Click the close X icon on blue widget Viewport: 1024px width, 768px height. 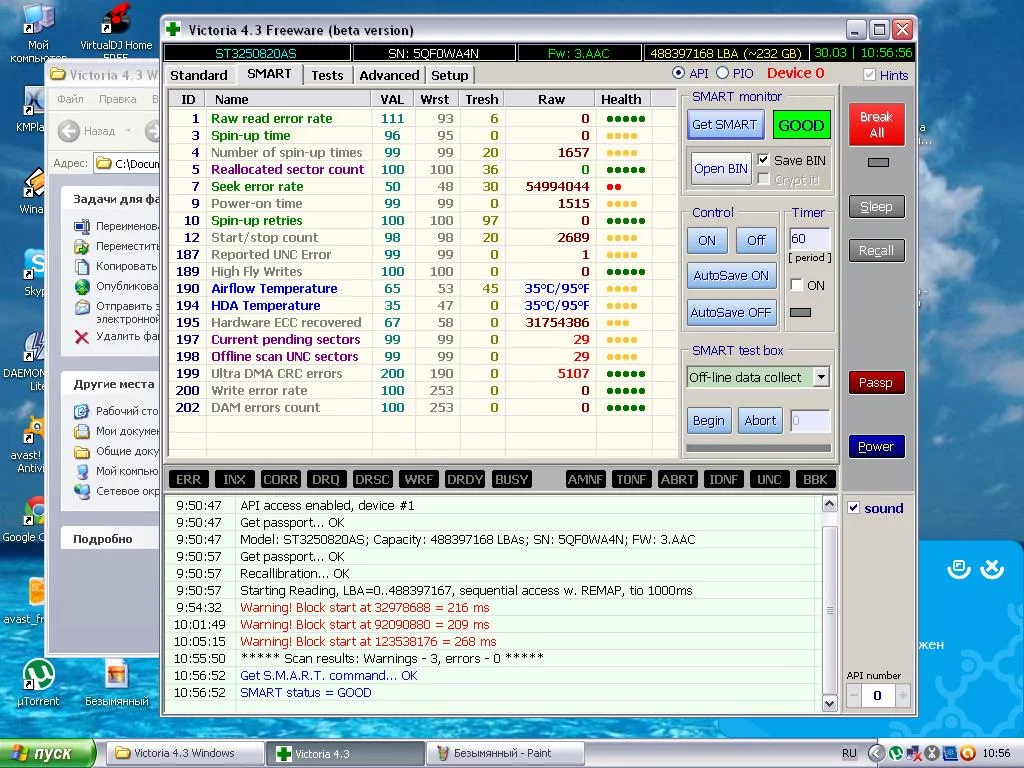tap(992, 568)
